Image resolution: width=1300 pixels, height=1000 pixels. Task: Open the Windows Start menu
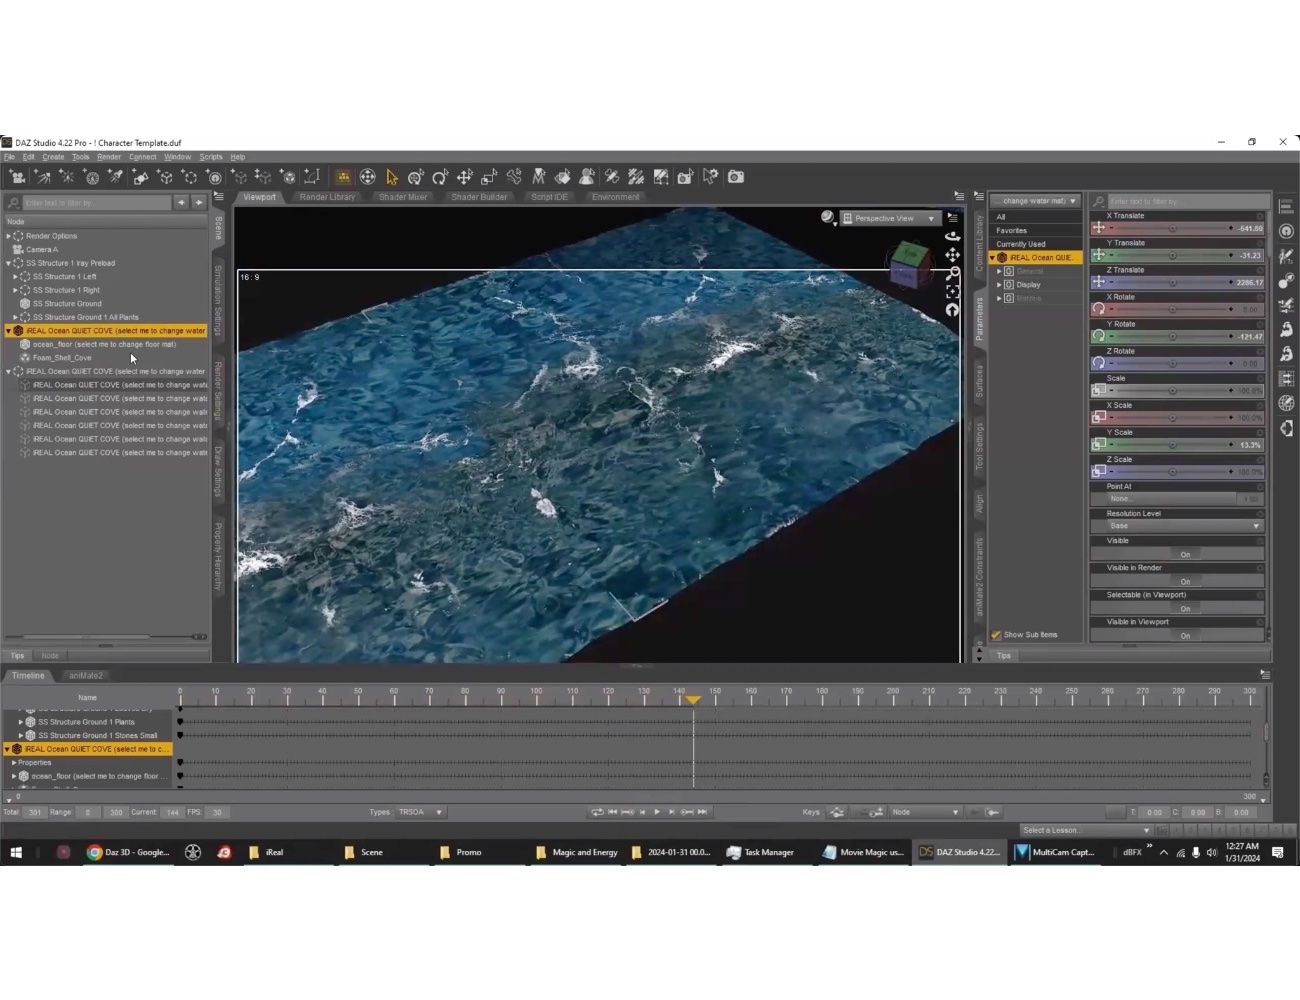point(16,852)
